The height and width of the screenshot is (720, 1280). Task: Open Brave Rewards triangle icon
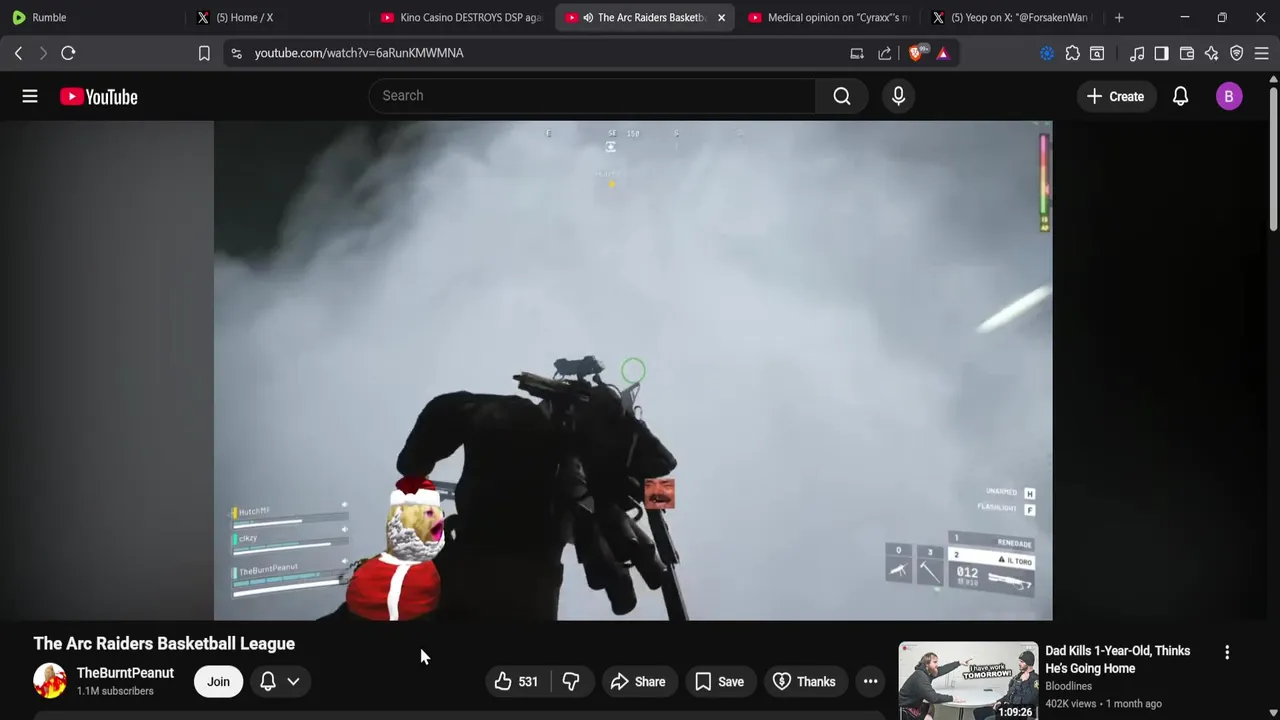[943, 53]
